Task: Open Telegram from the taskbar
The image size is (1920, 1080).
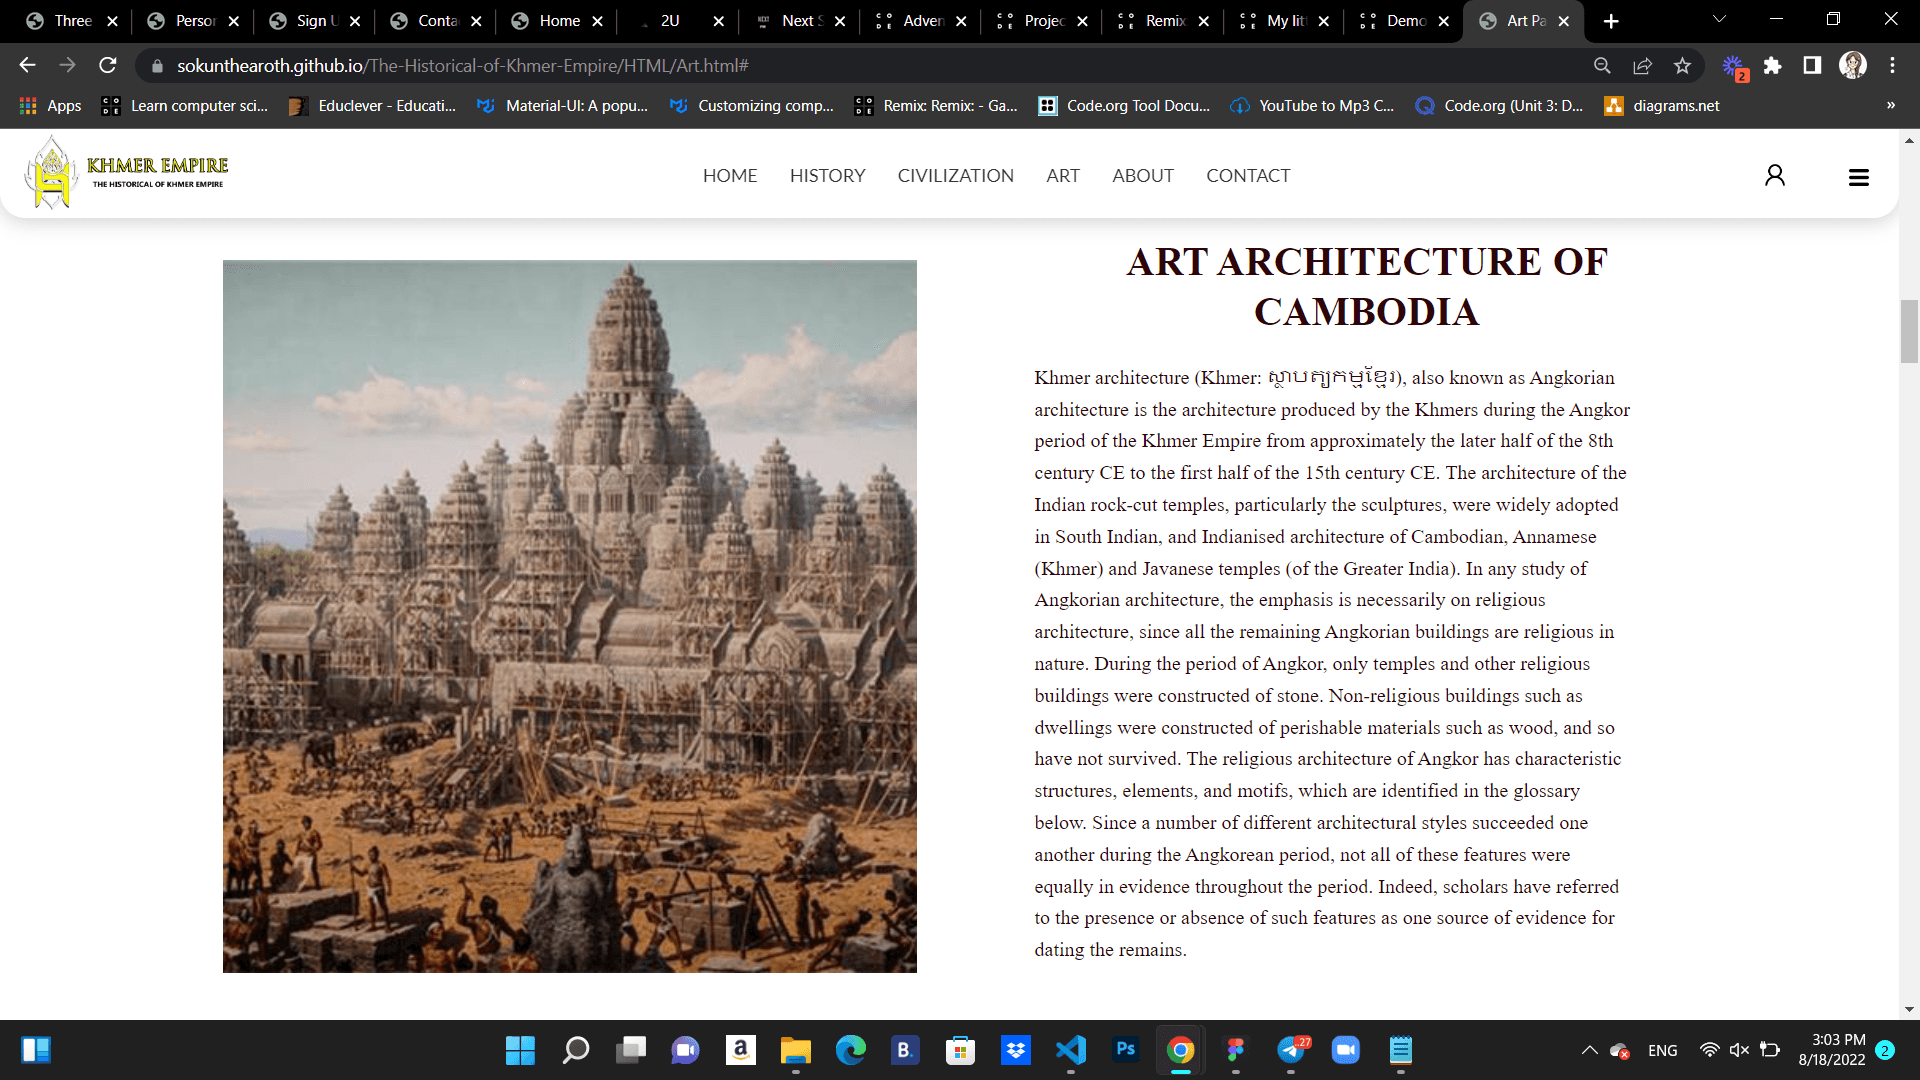Action: point(1292,1050)
